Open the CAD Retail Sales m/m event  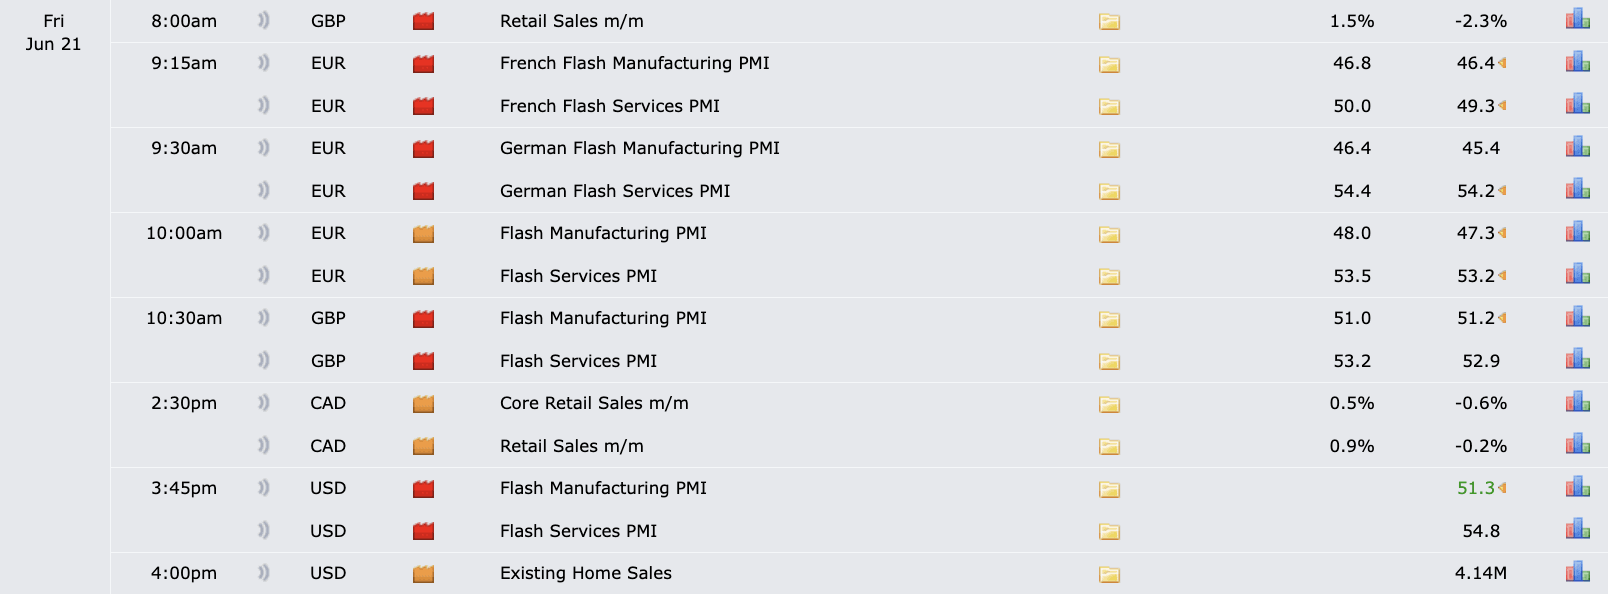point(572,446)
